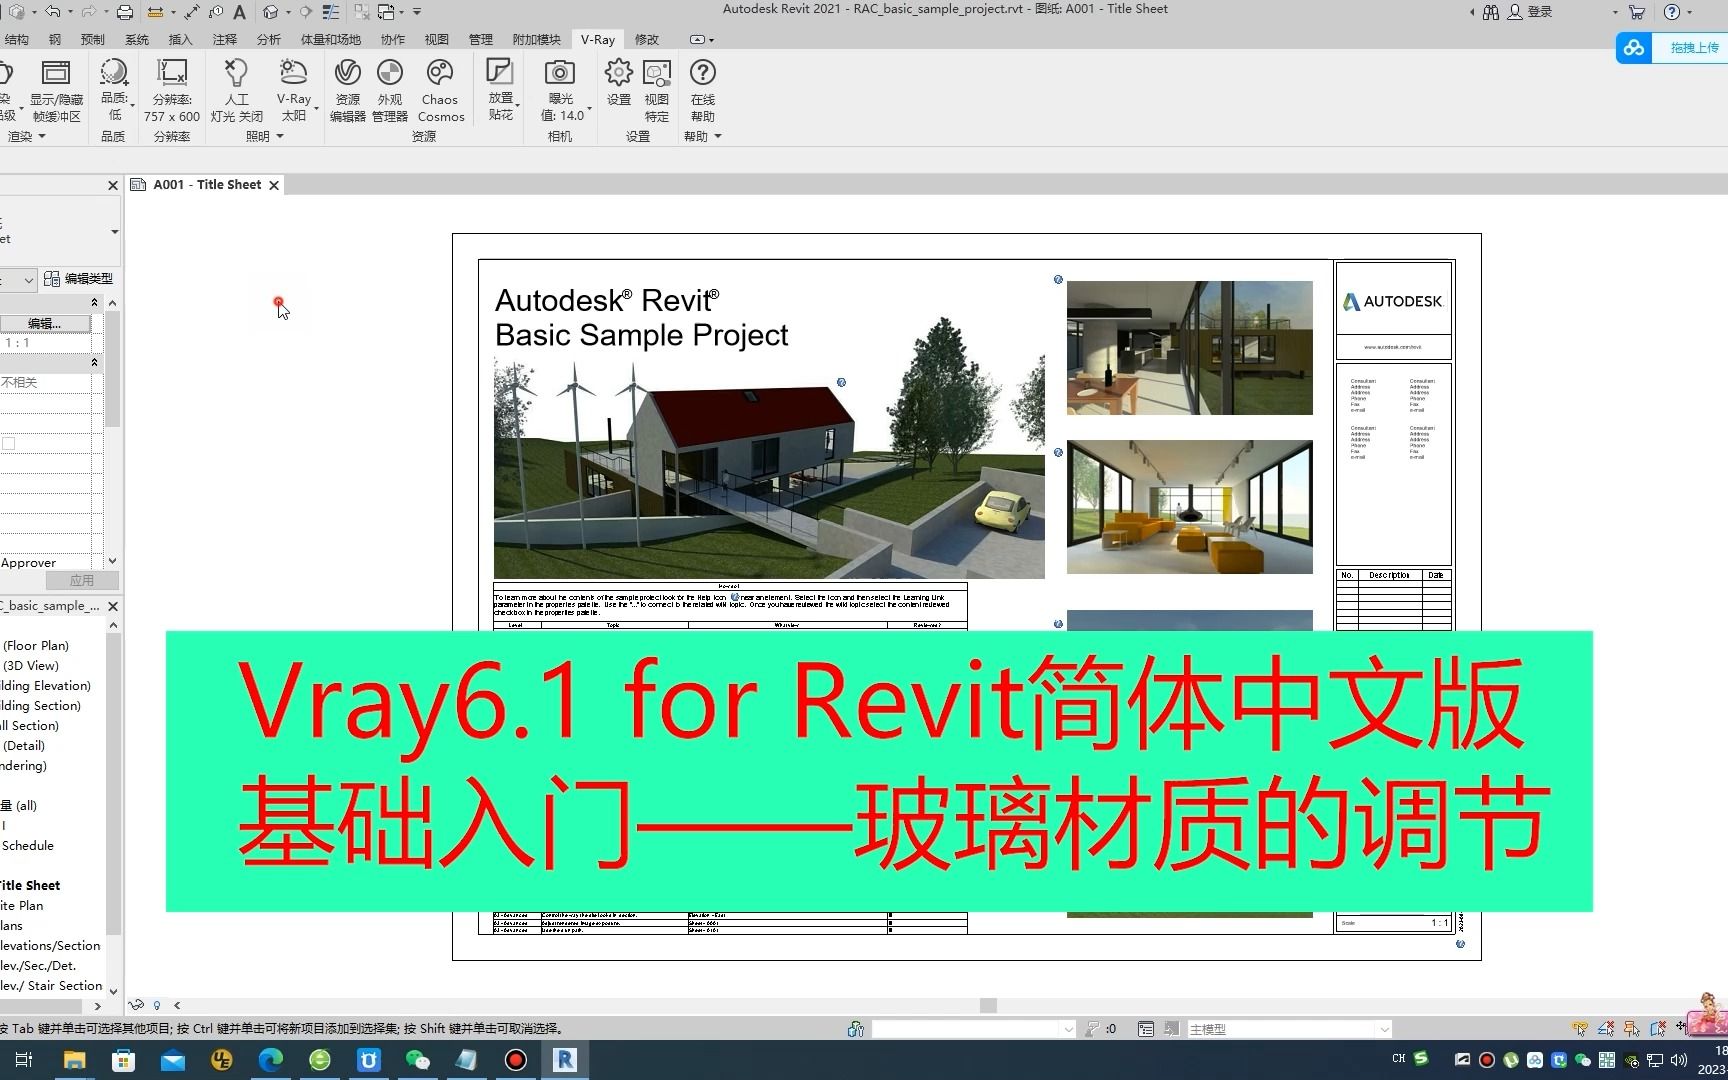
Task: Open the 体量和场地 (Massing & Site) tab
Action: [331, 39]
